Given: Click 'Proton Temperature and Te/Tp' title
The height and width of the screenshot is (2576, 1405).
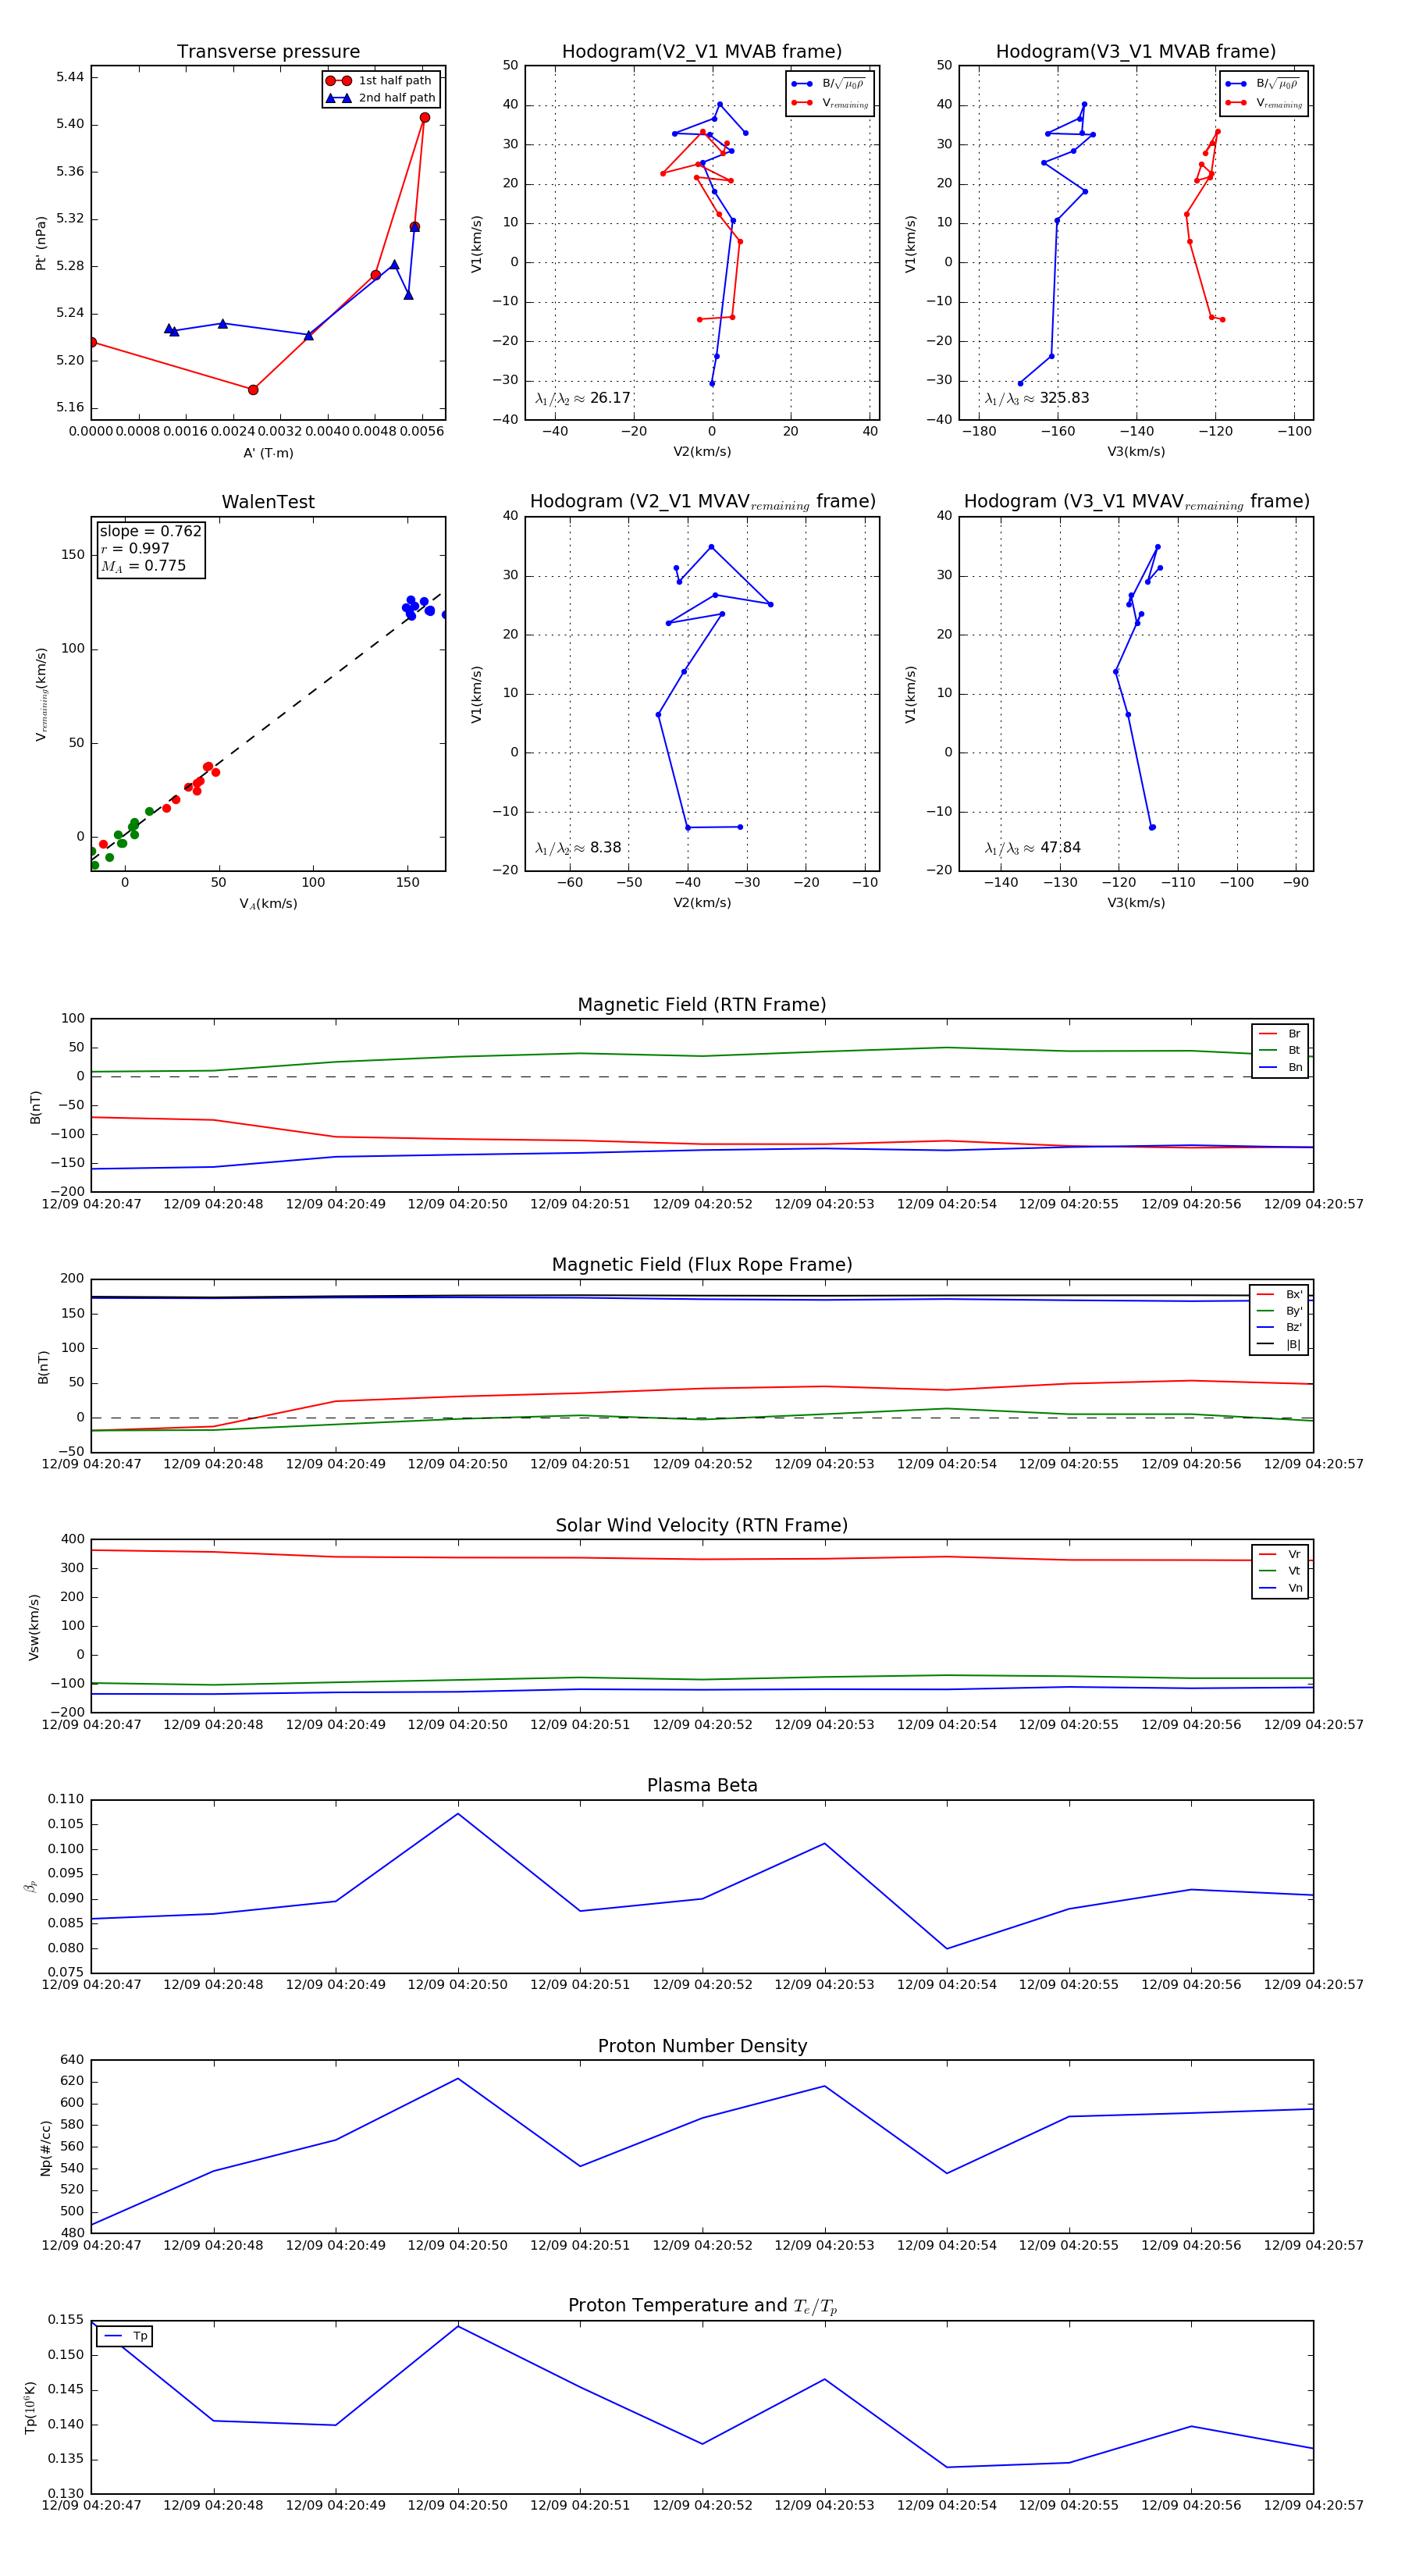Looking at the screenshot, I should coord(702,2306).
